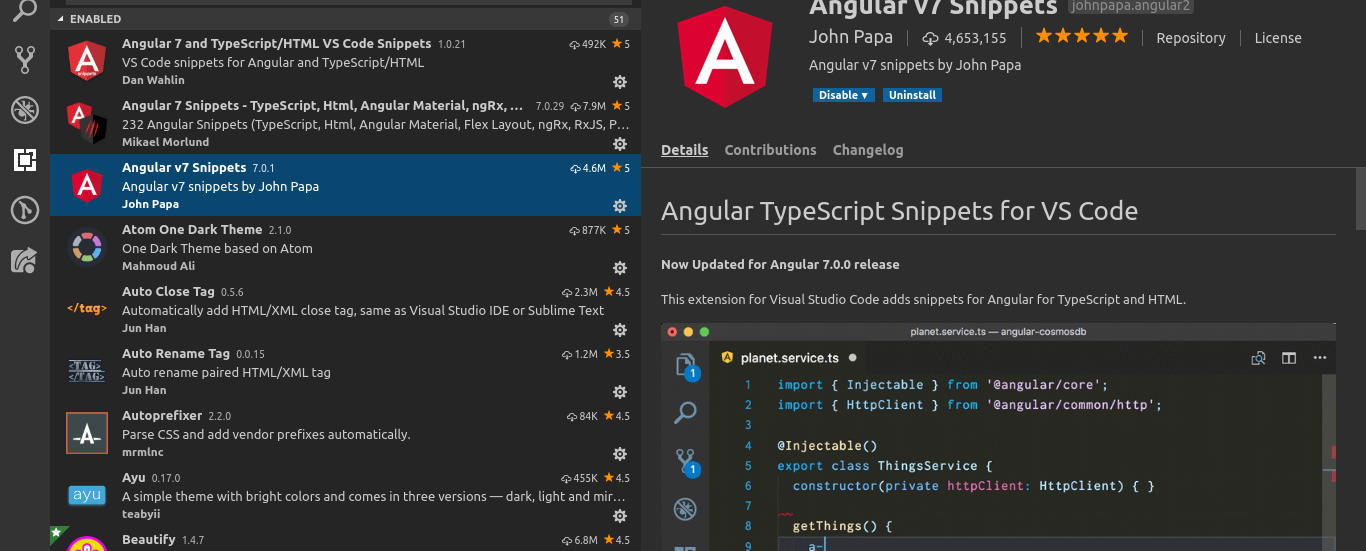Open the Disable dropdown button
This screenshot has width=1366, height=551.
(844, 95)
